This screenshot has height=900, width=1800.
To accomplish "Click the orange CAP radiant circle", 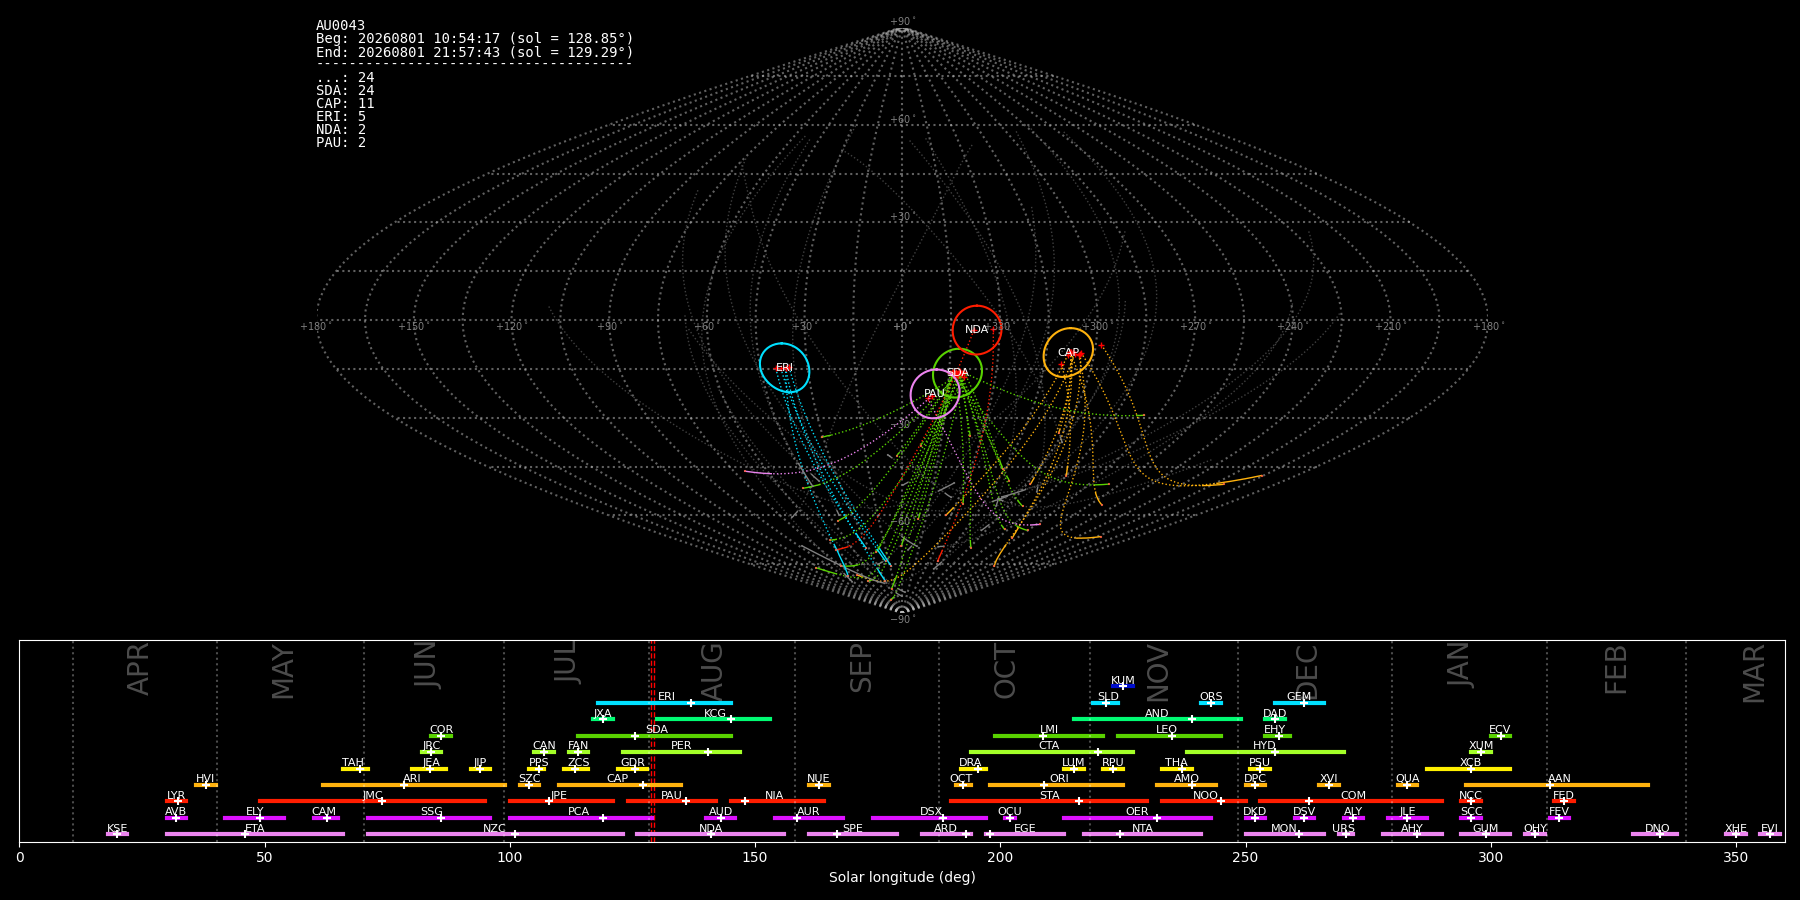I will click(x=1068, y=353).
